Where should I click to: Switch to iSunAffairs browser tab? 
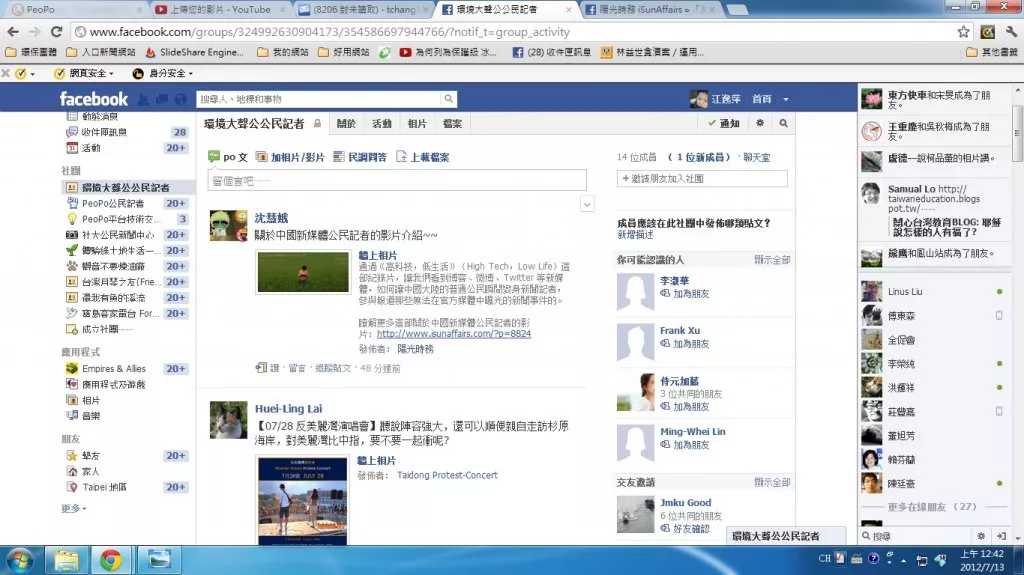pos(651,9)
